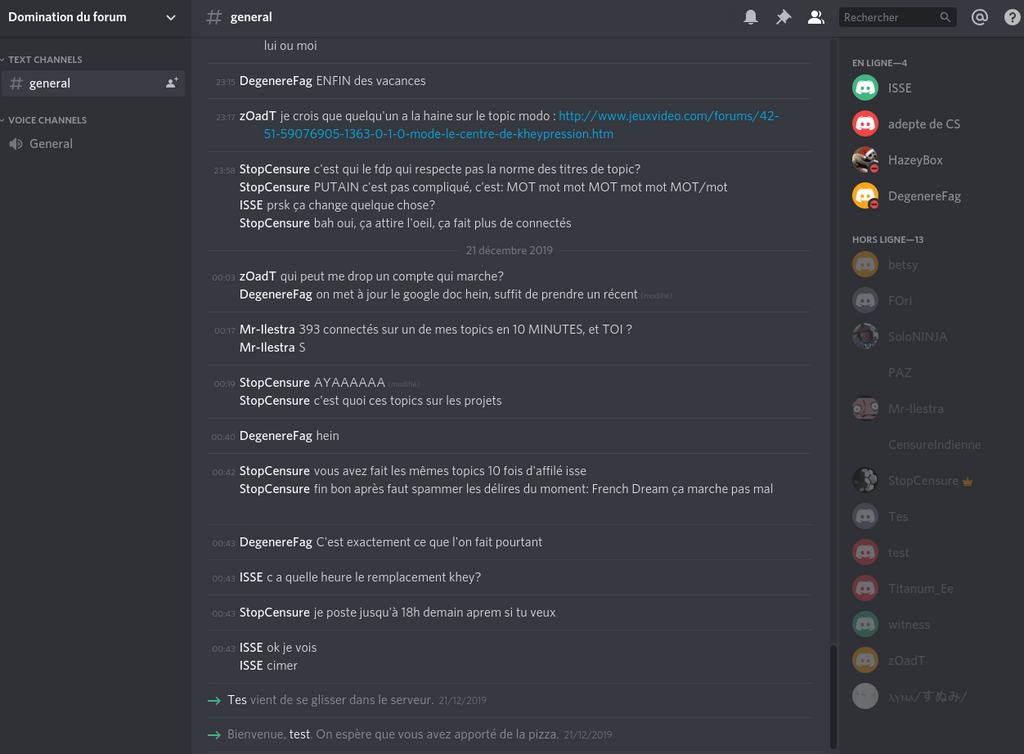Open notification settings bell icon
Screen dimensions: 1024x754
[751, 17]
